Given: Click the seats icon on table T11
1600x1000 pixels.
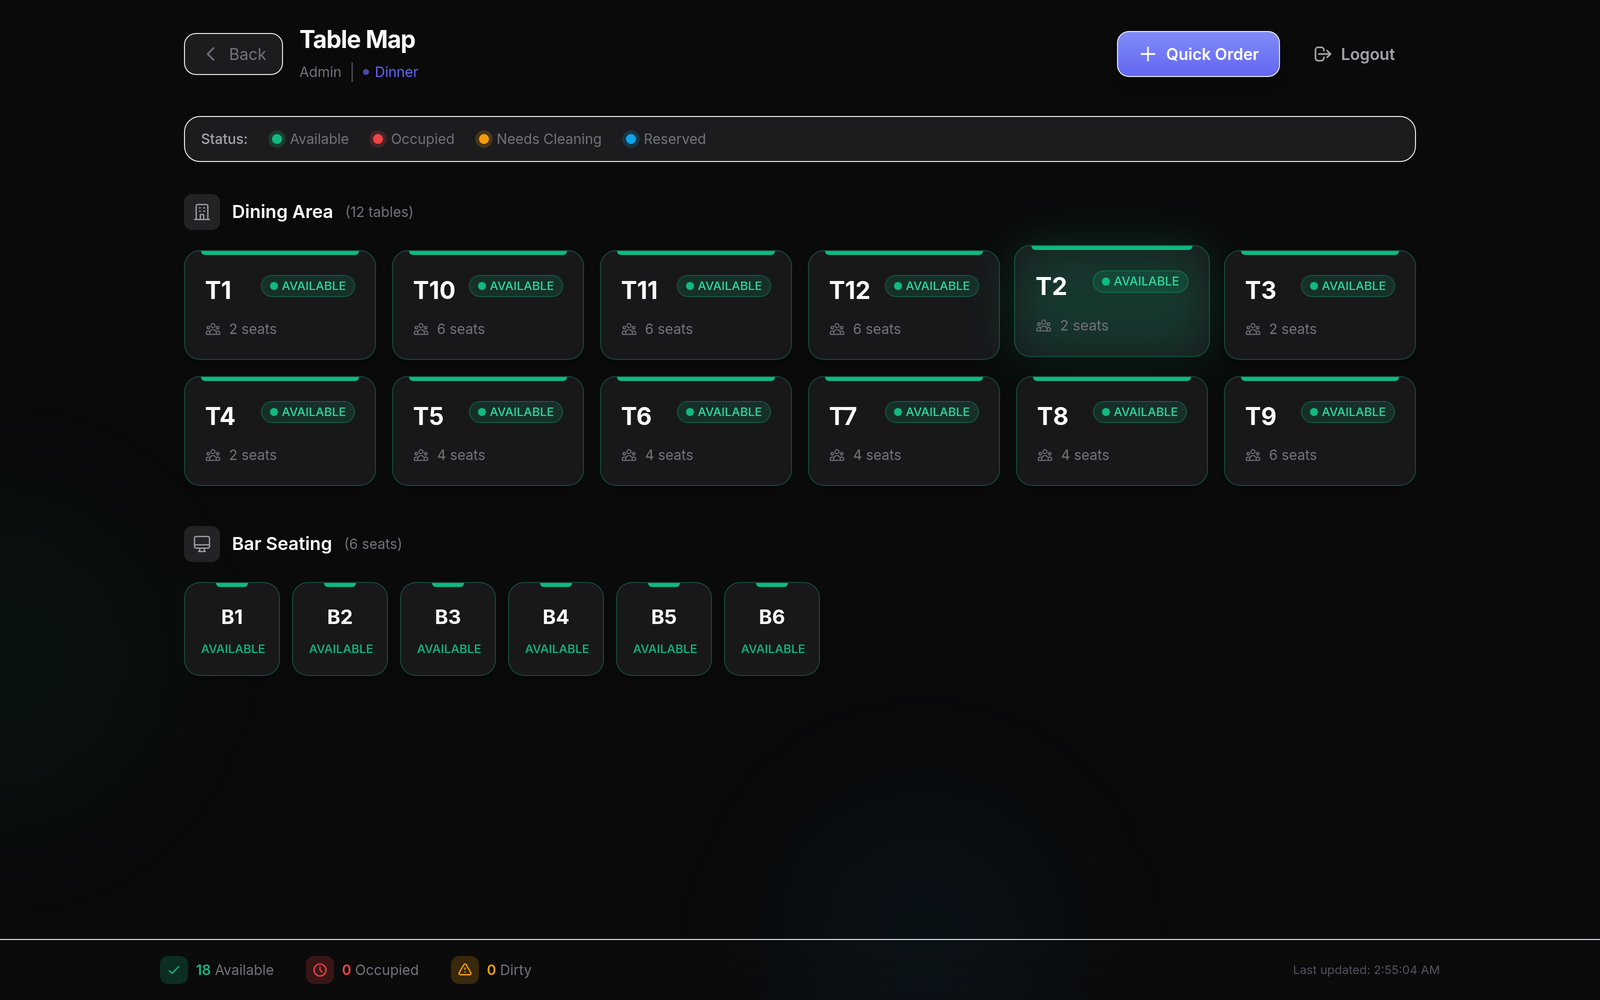Looking at the screenshot, I should pos(629,329).
